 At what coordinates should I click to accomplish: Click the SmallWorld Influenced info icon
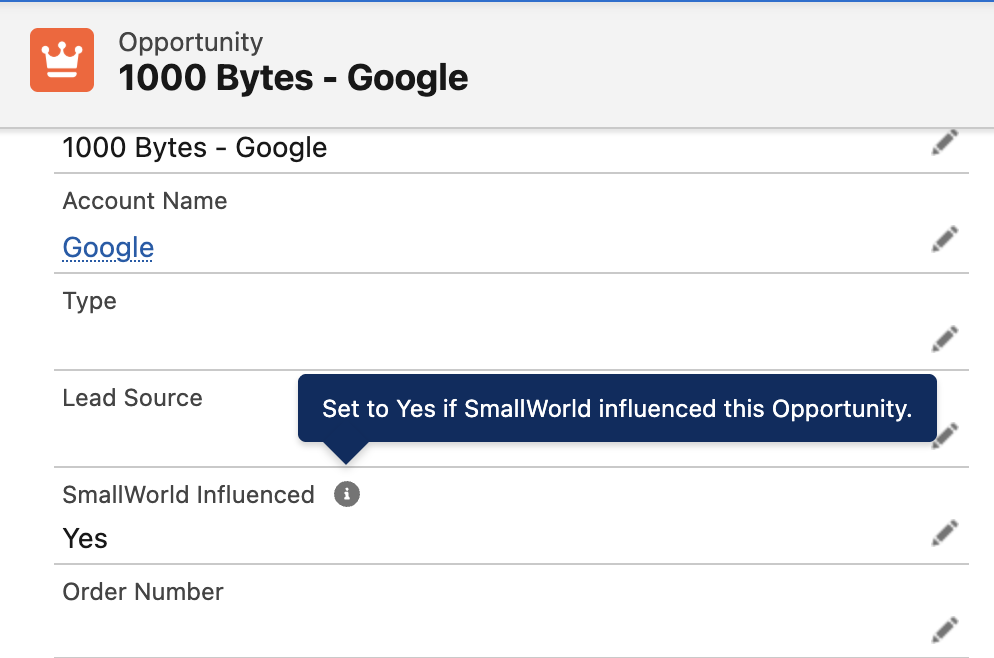click(x=347, y=494)
